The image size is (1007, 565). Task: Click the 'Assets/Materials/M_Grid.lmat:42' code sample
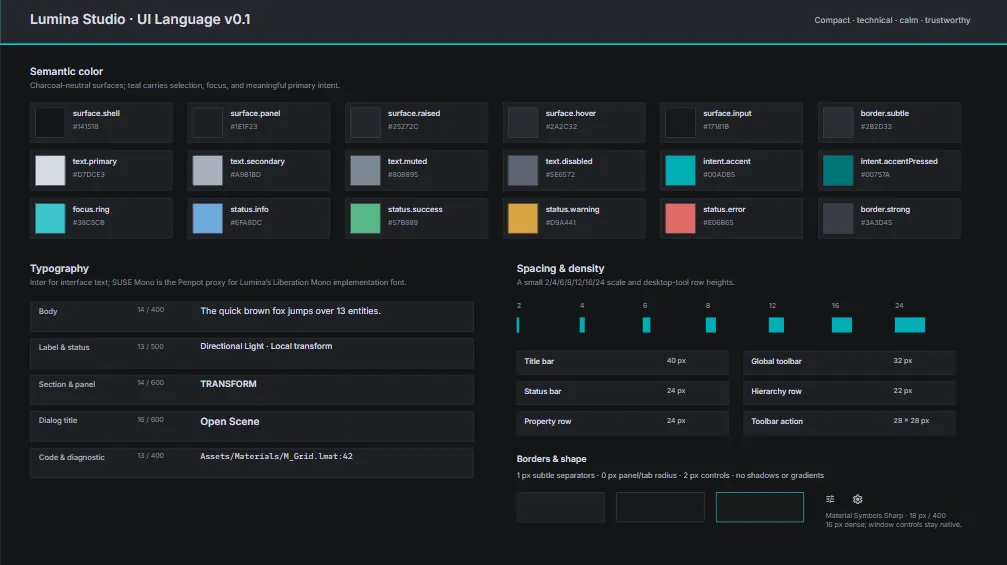pyautogui.click(x=276, y=456)
